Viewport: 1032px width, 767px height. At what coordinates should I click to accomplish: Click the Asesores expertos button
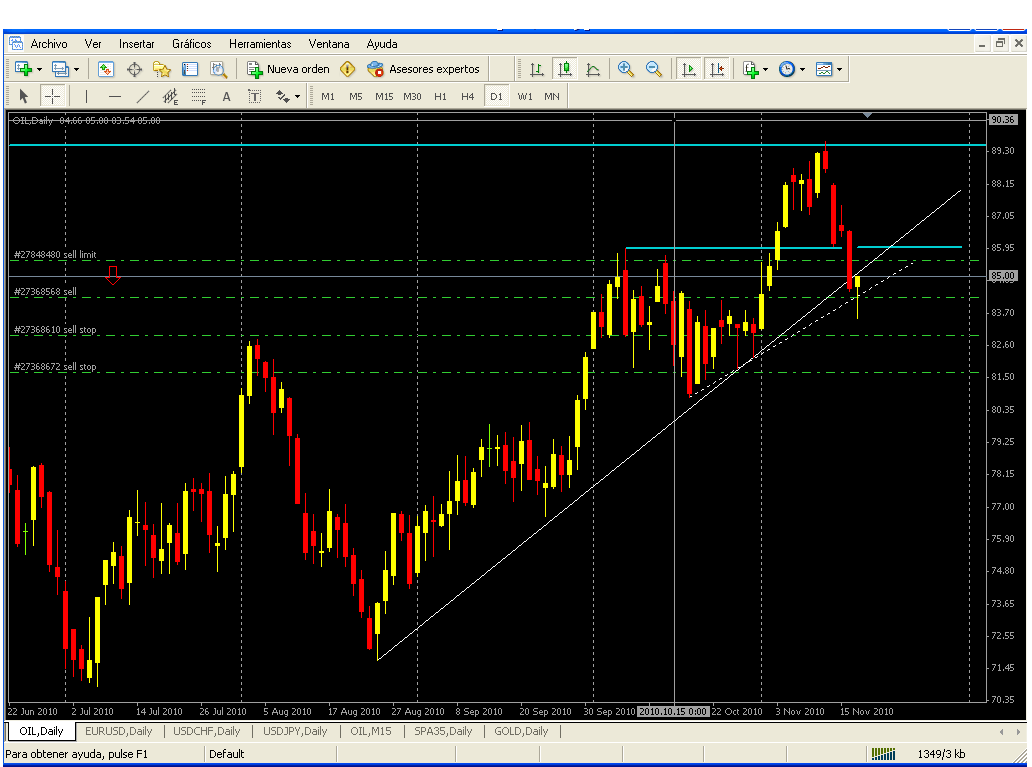point(423,69)
